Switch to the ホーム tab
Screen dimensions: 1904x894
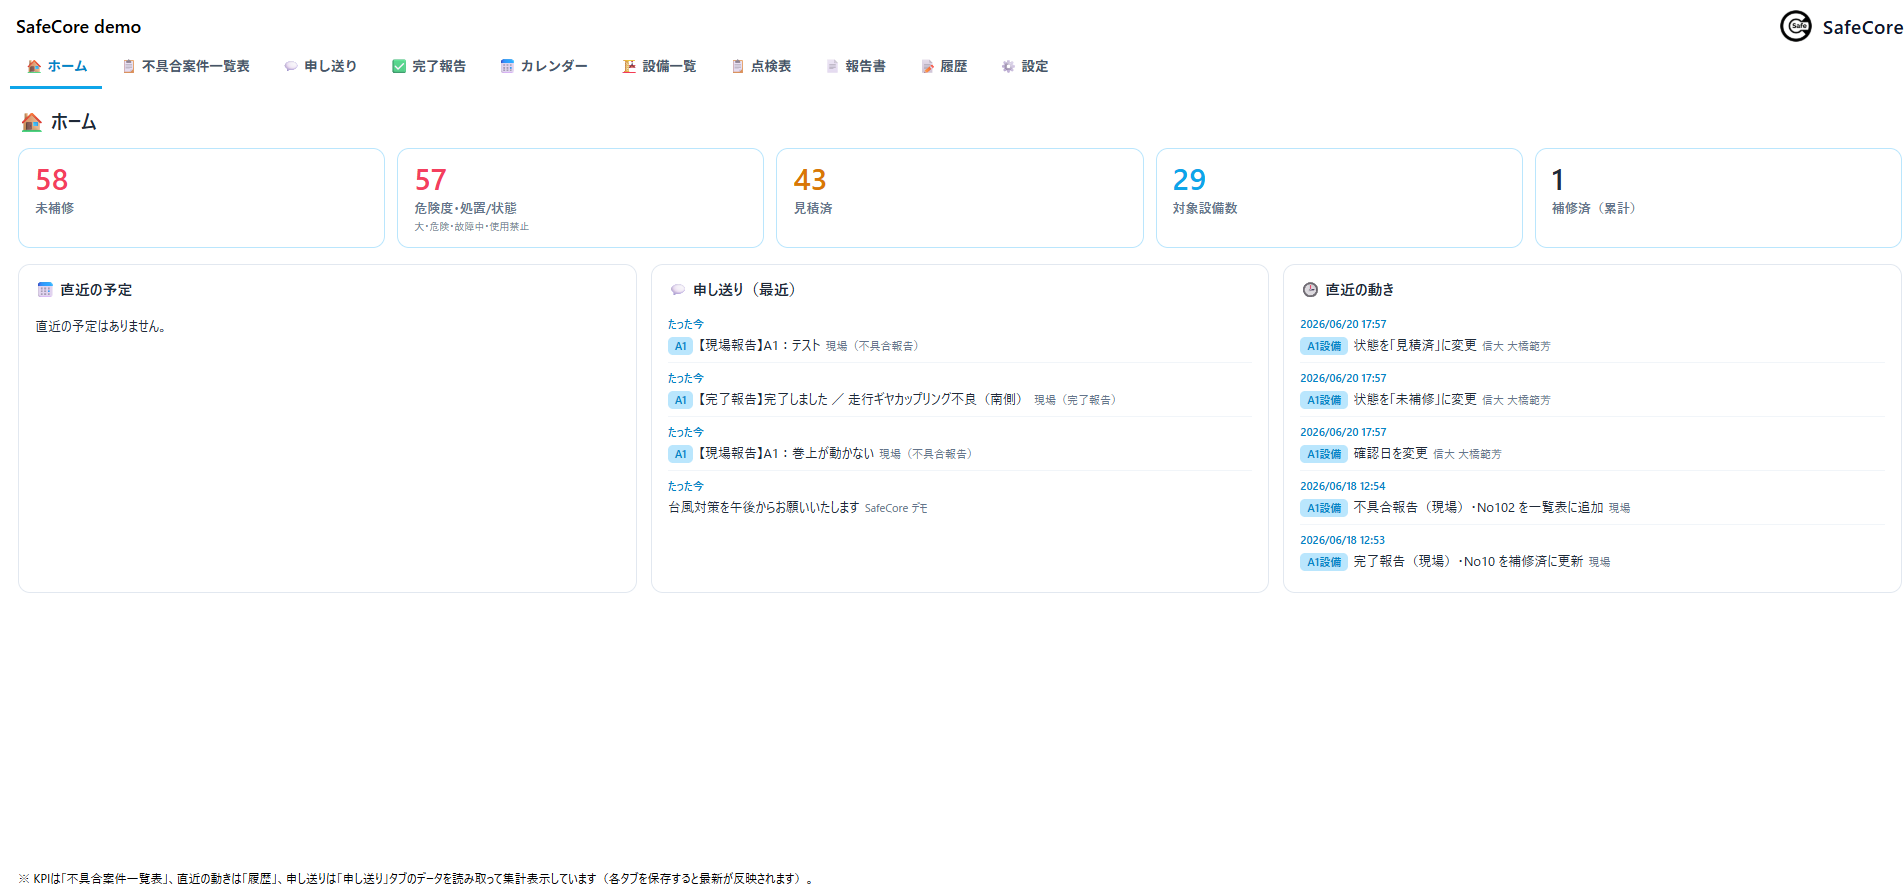point(57,66)
